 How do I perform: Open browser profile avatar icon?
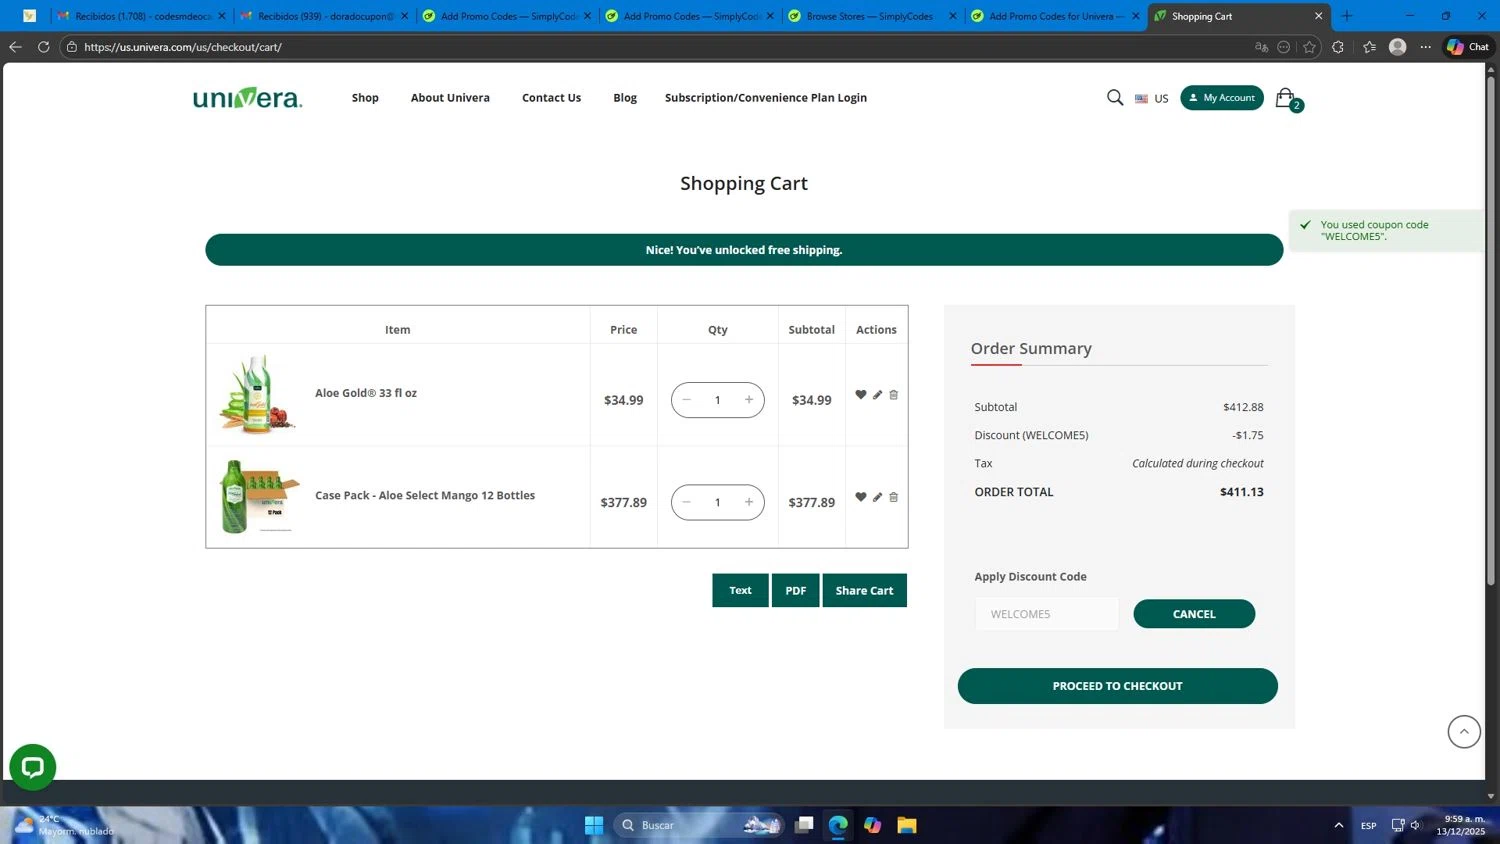(x=1398, y=47)
